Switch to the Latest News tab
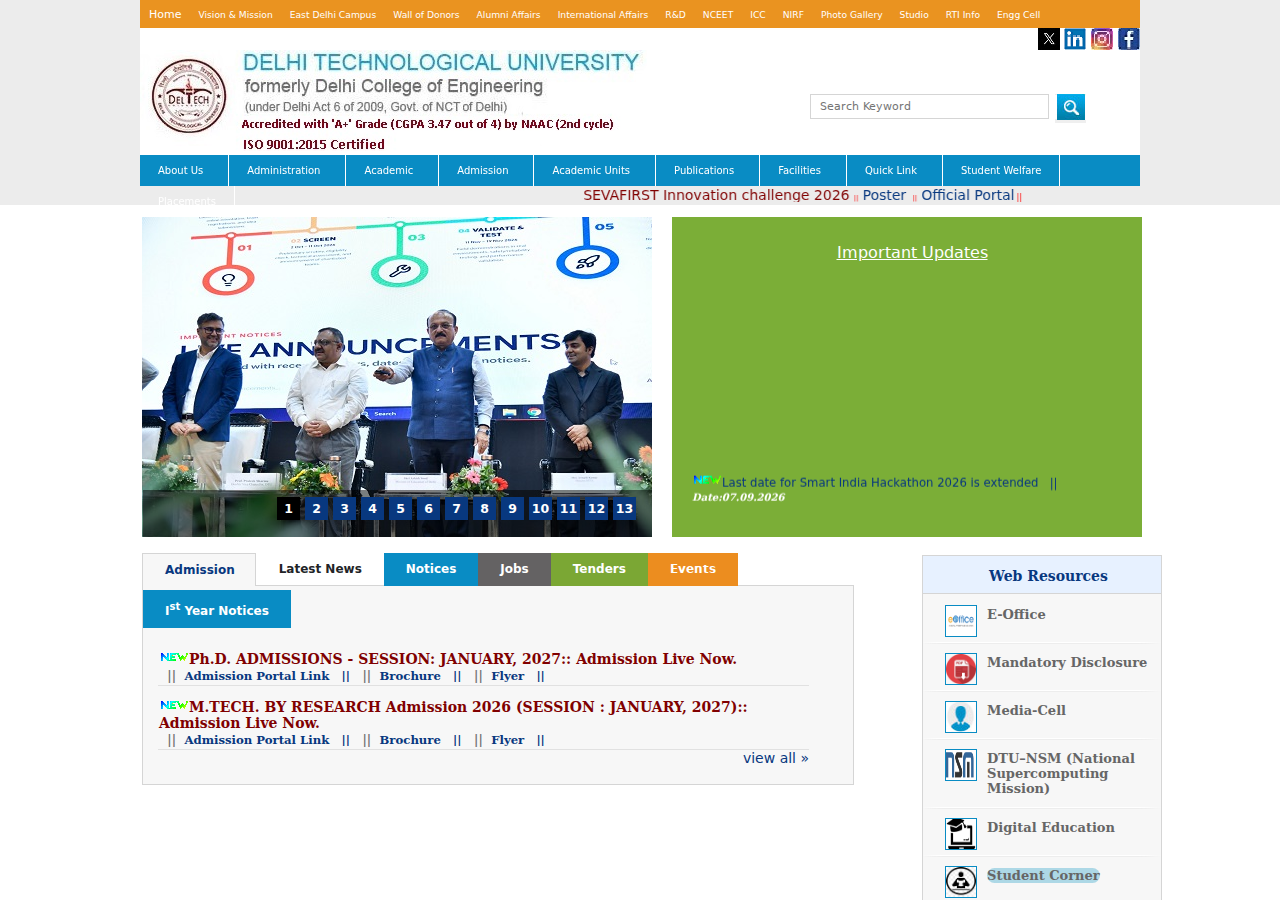1280x900 pixels. point(320,569)
